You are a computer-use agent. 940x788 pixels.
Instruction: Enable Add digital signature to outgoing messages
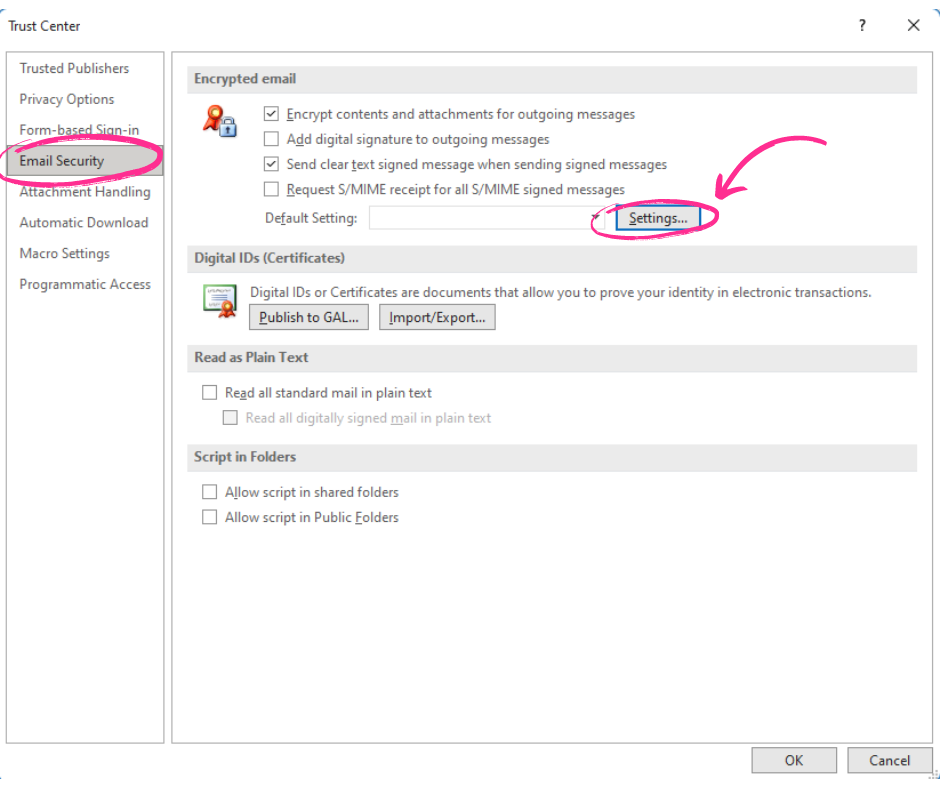coord(271,139)
